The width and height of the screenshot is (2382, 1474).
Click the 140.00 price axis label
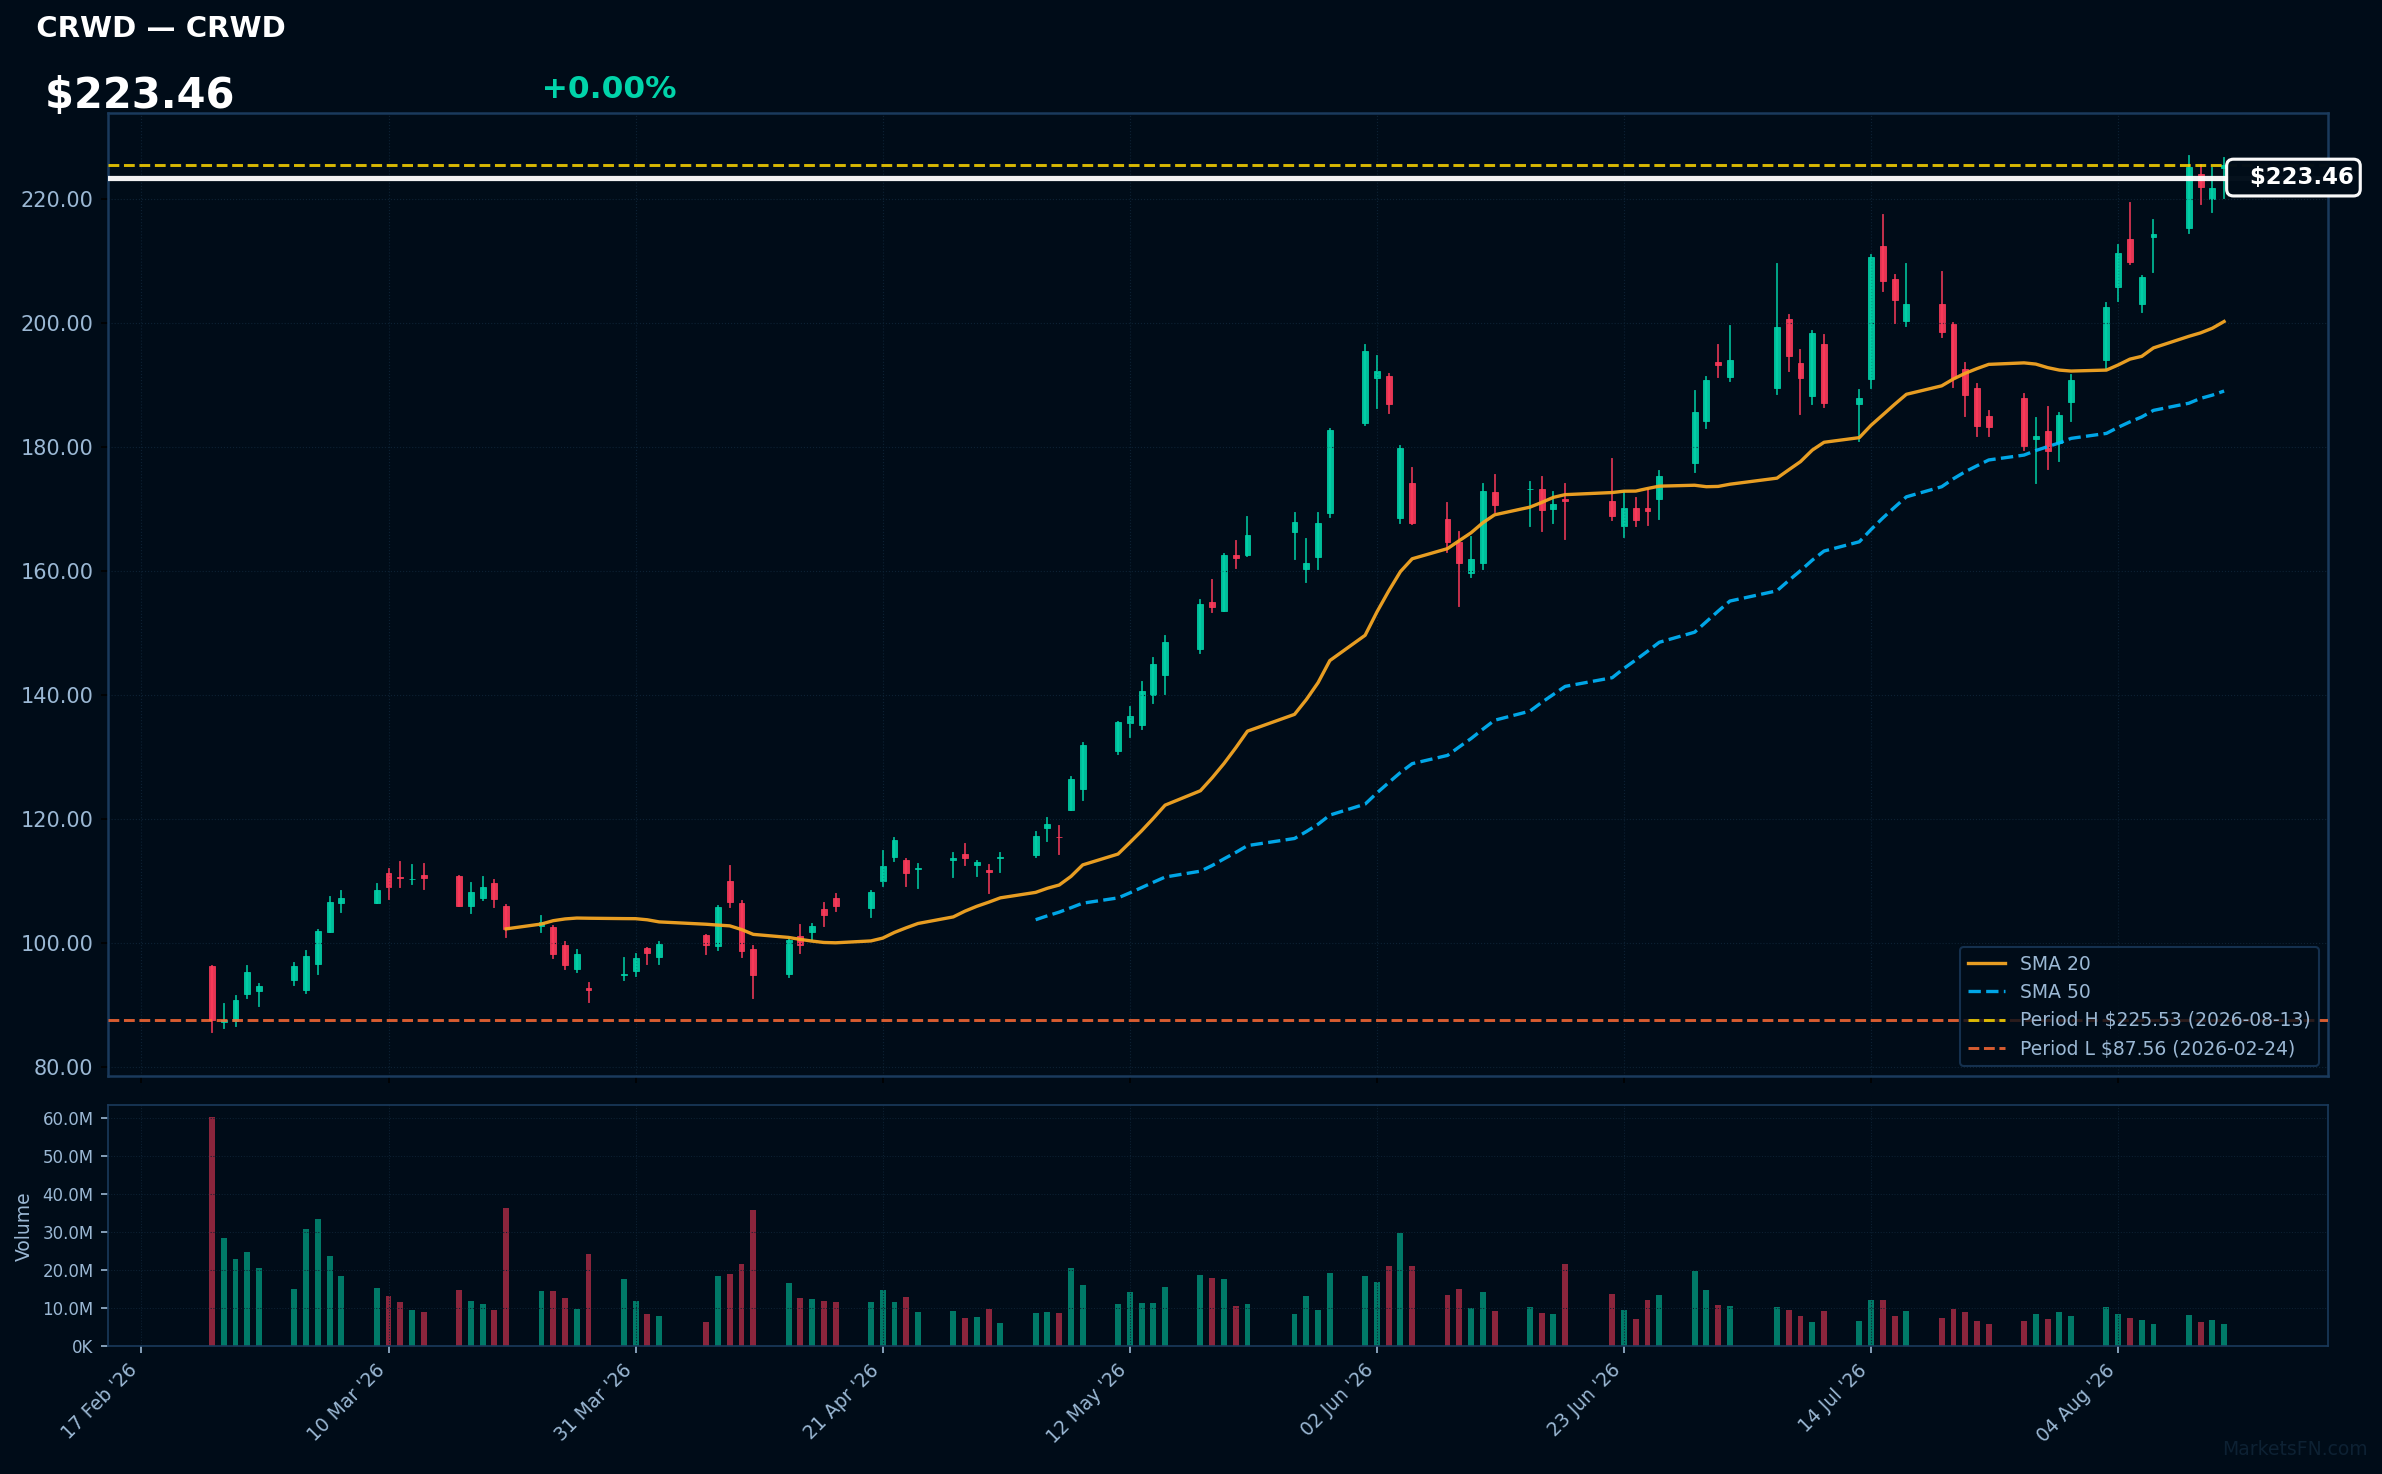57,696
